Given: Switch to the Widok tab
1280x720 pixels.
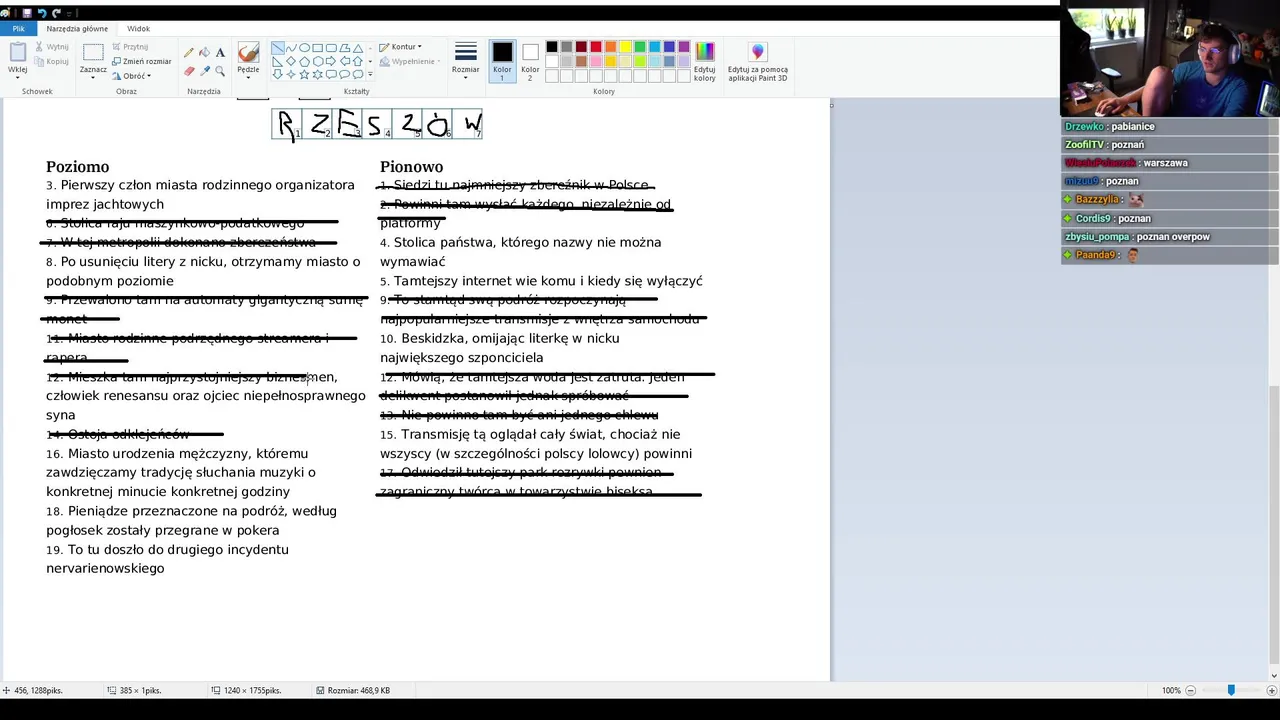Looking at the screenshot, I should tap(138, 29).
